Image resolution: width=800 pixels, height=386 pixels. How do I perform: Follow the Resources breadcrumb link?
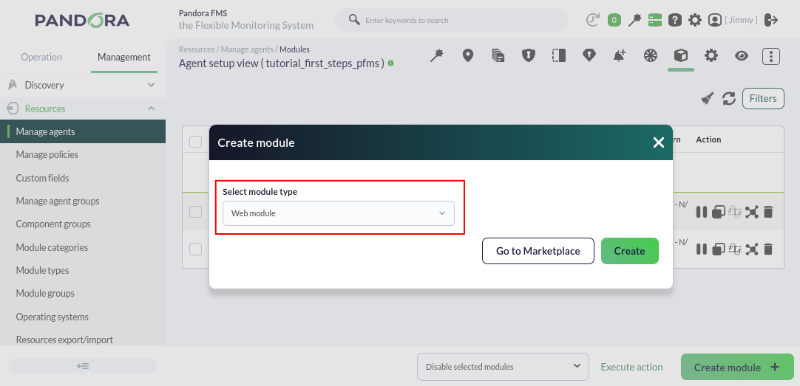pyautogui.click(x=196, y=49)
